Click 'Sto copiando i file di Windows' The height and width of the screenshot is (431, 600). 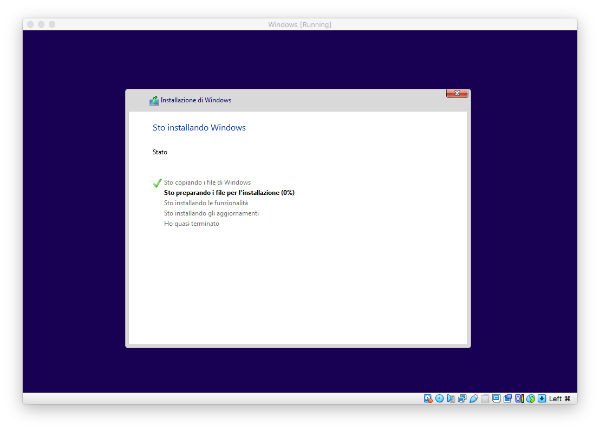pyautogui.click(x=207, y=183)
